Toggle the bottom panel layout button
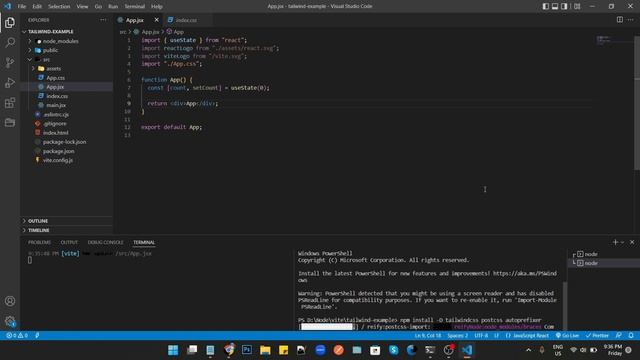 click(555, 6)
